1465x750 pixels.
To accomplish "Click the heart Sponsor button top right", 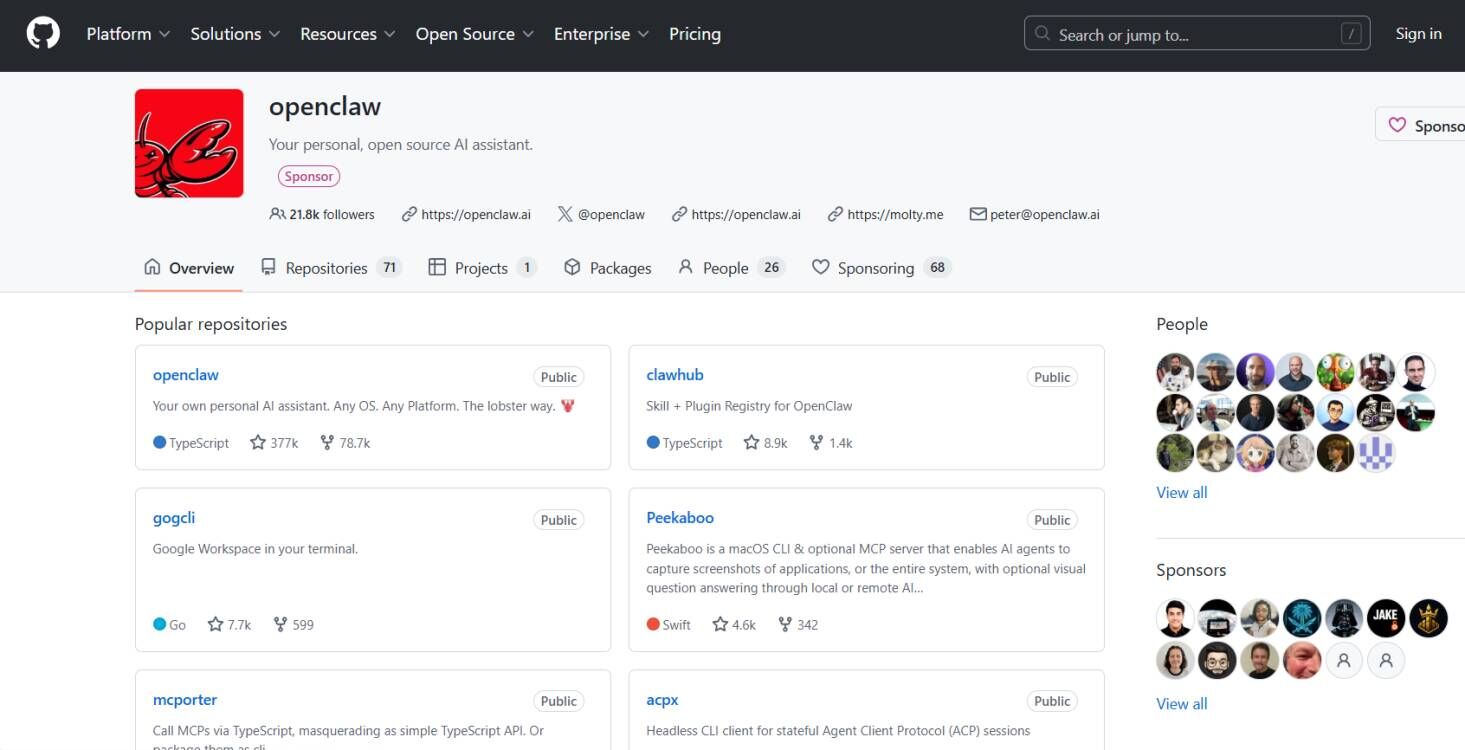I will click(1422, 125).
